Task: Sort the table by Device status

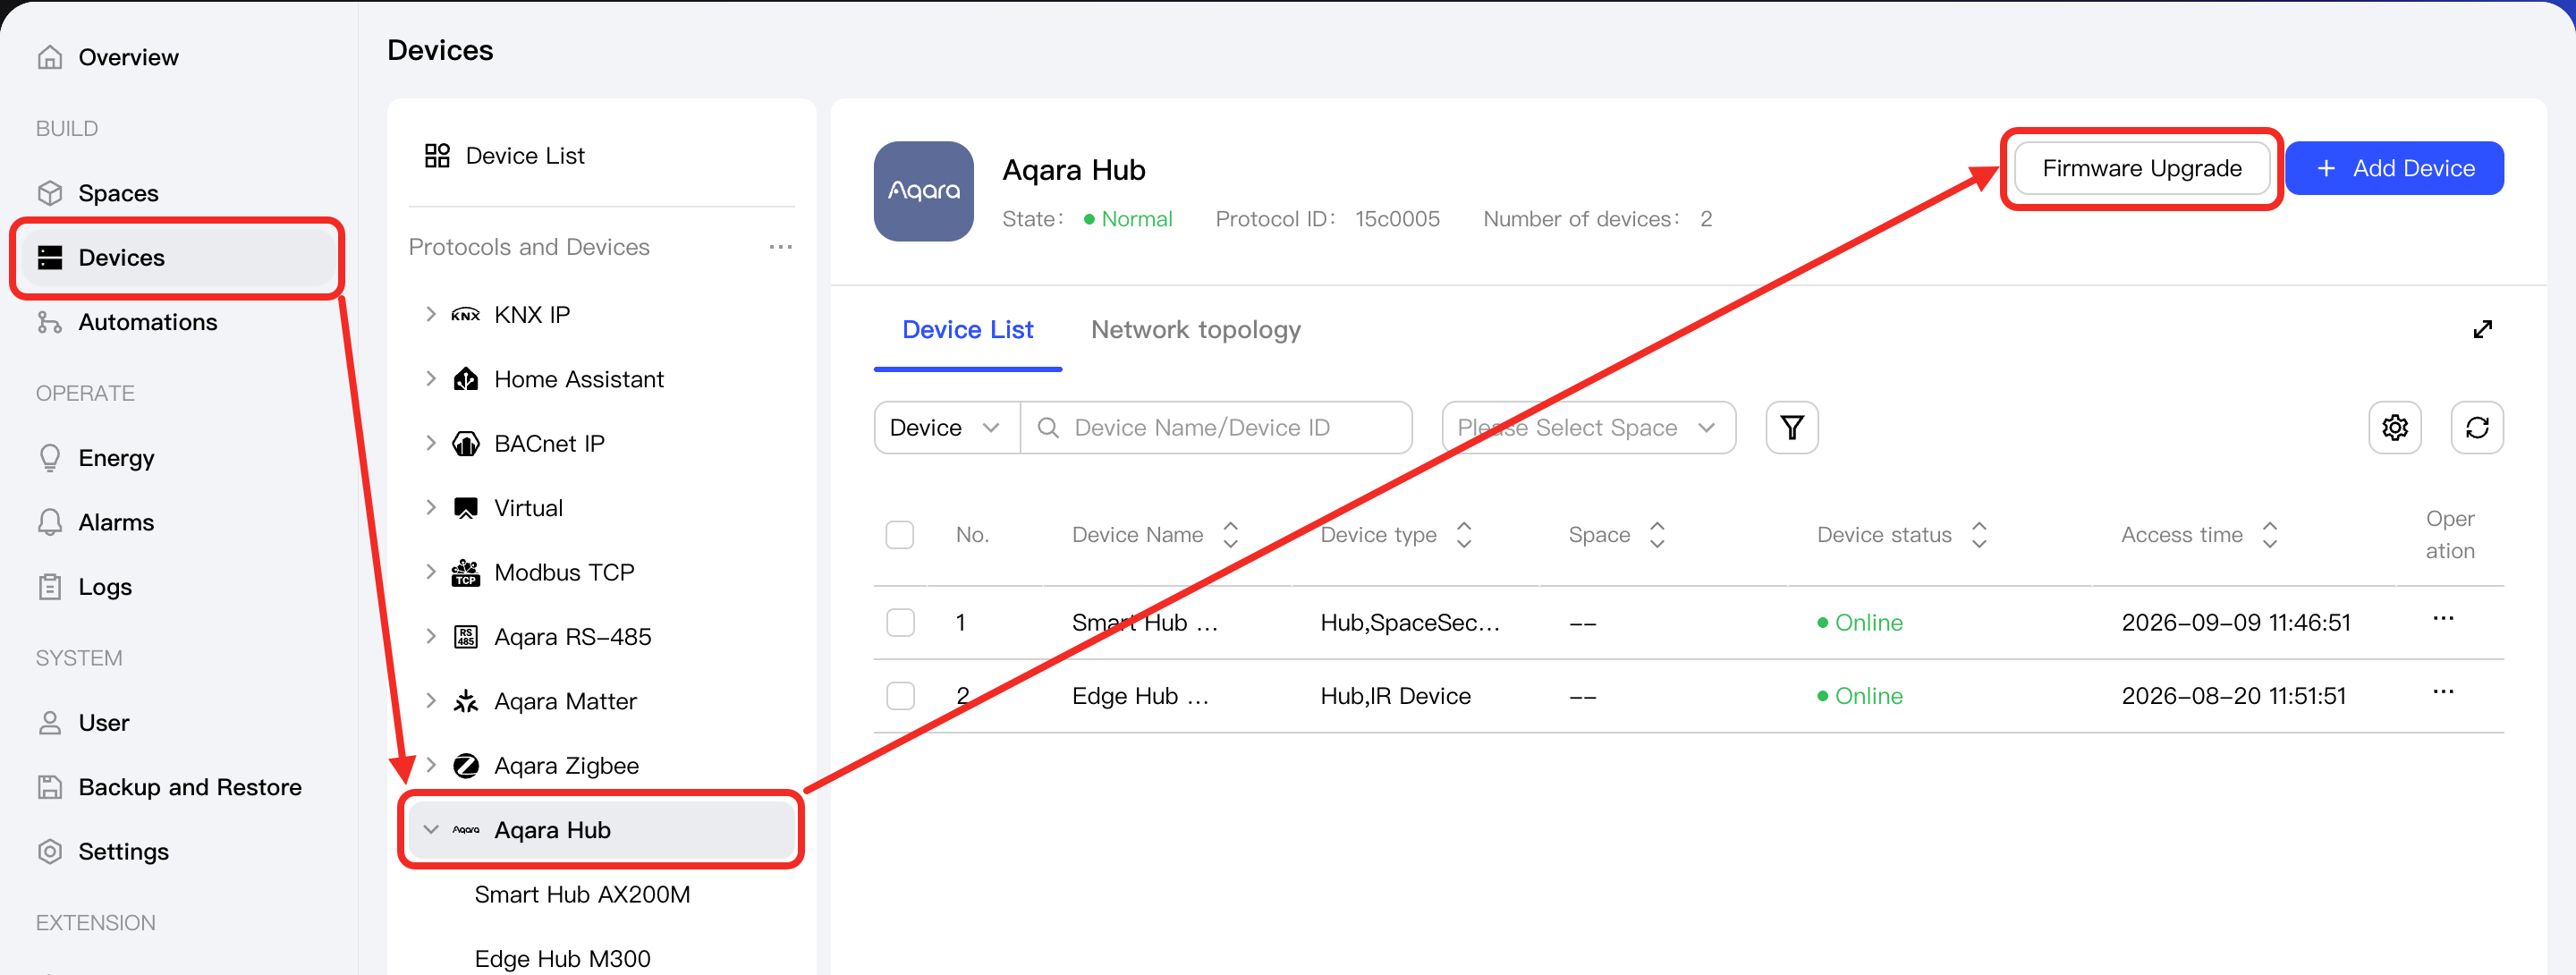Action: 1978,535
